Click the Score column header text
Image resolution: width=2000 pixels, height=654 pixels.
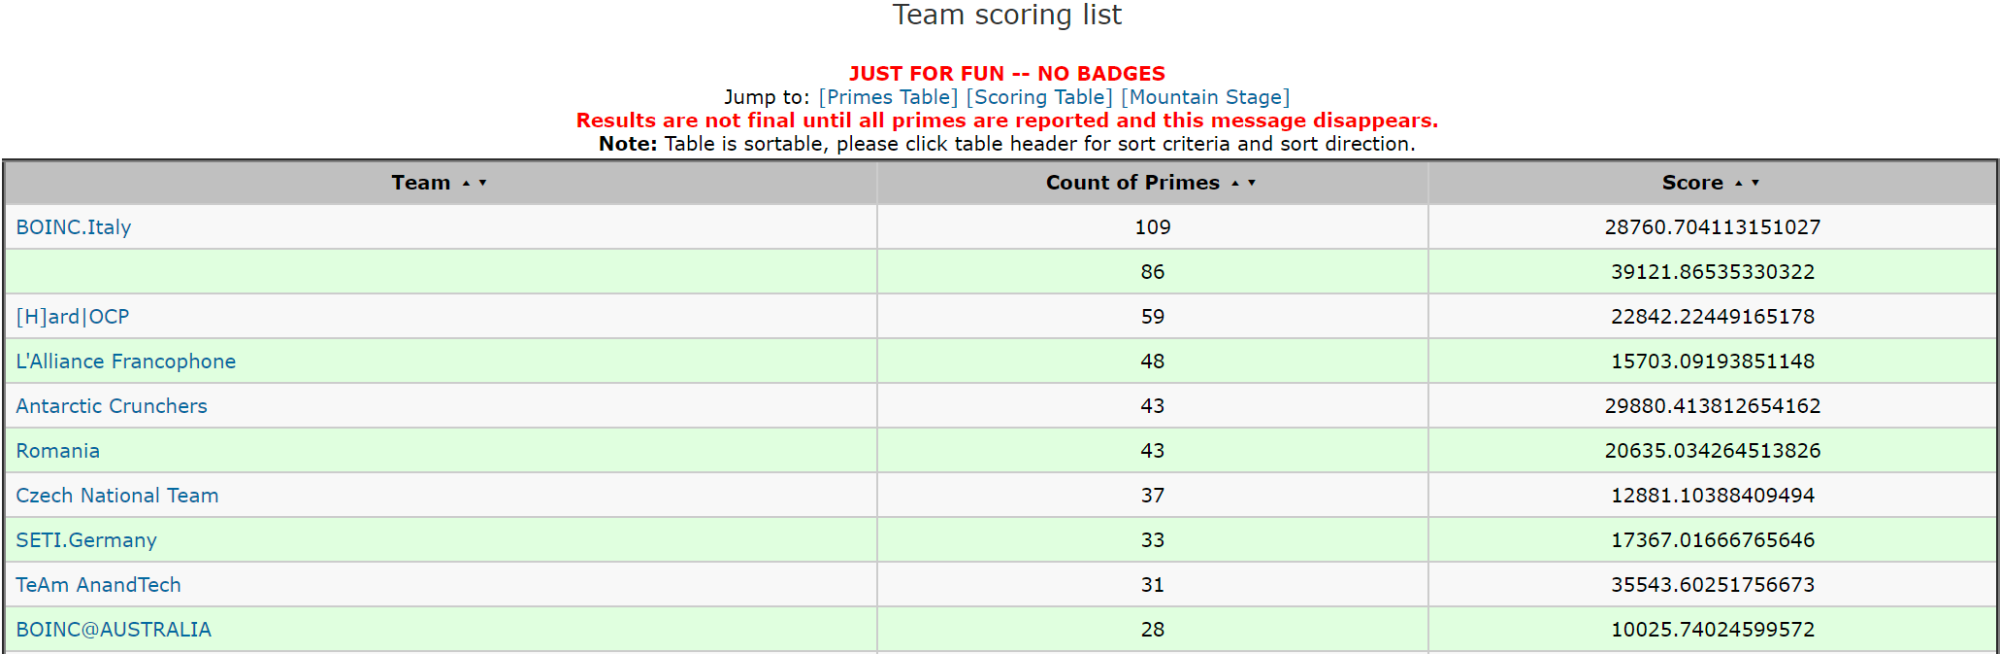coord(1692,183)
